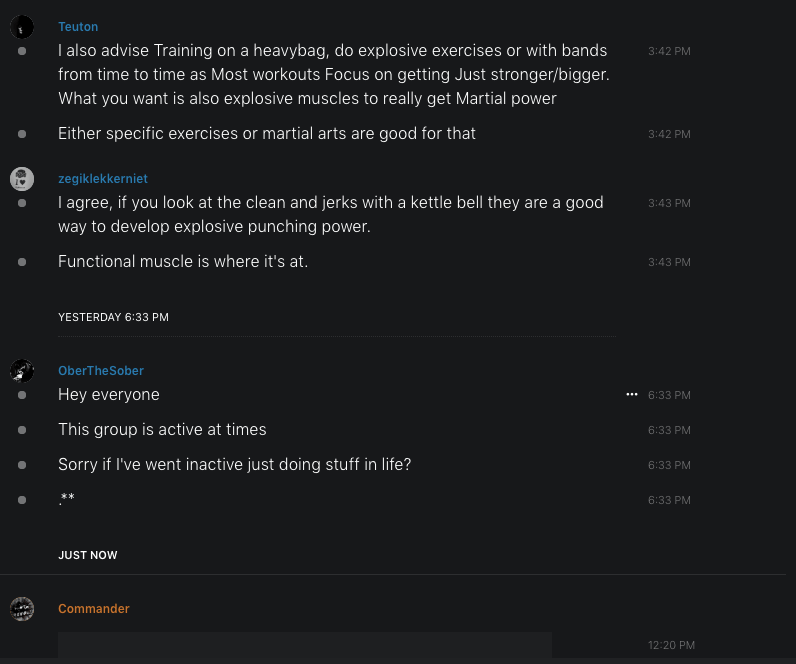Open OberTheSober's username profile link

(x=101, y=371)
